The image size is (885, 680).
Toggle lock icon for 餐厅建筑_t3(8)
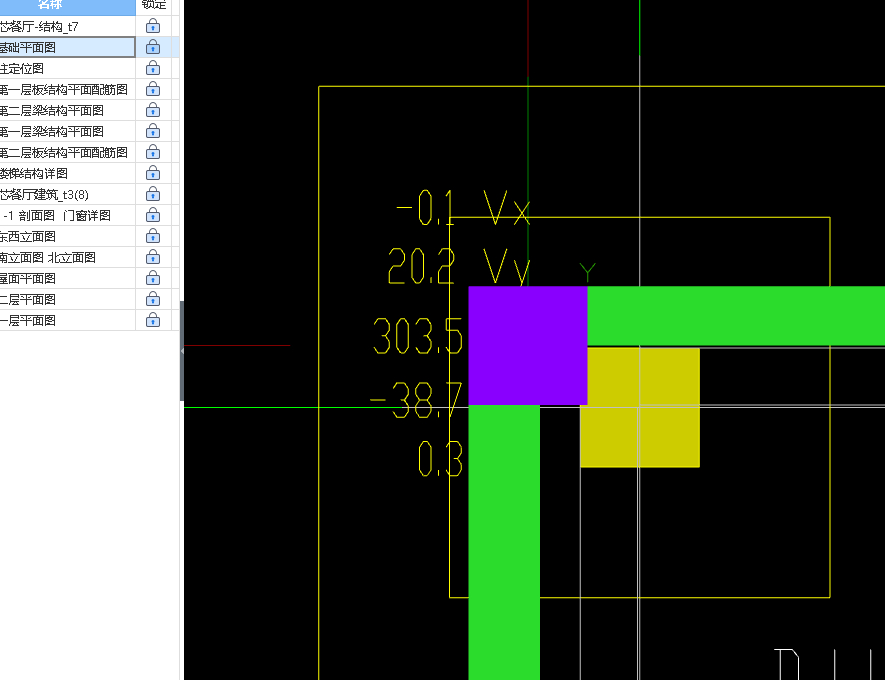click(x=153, y=195)
